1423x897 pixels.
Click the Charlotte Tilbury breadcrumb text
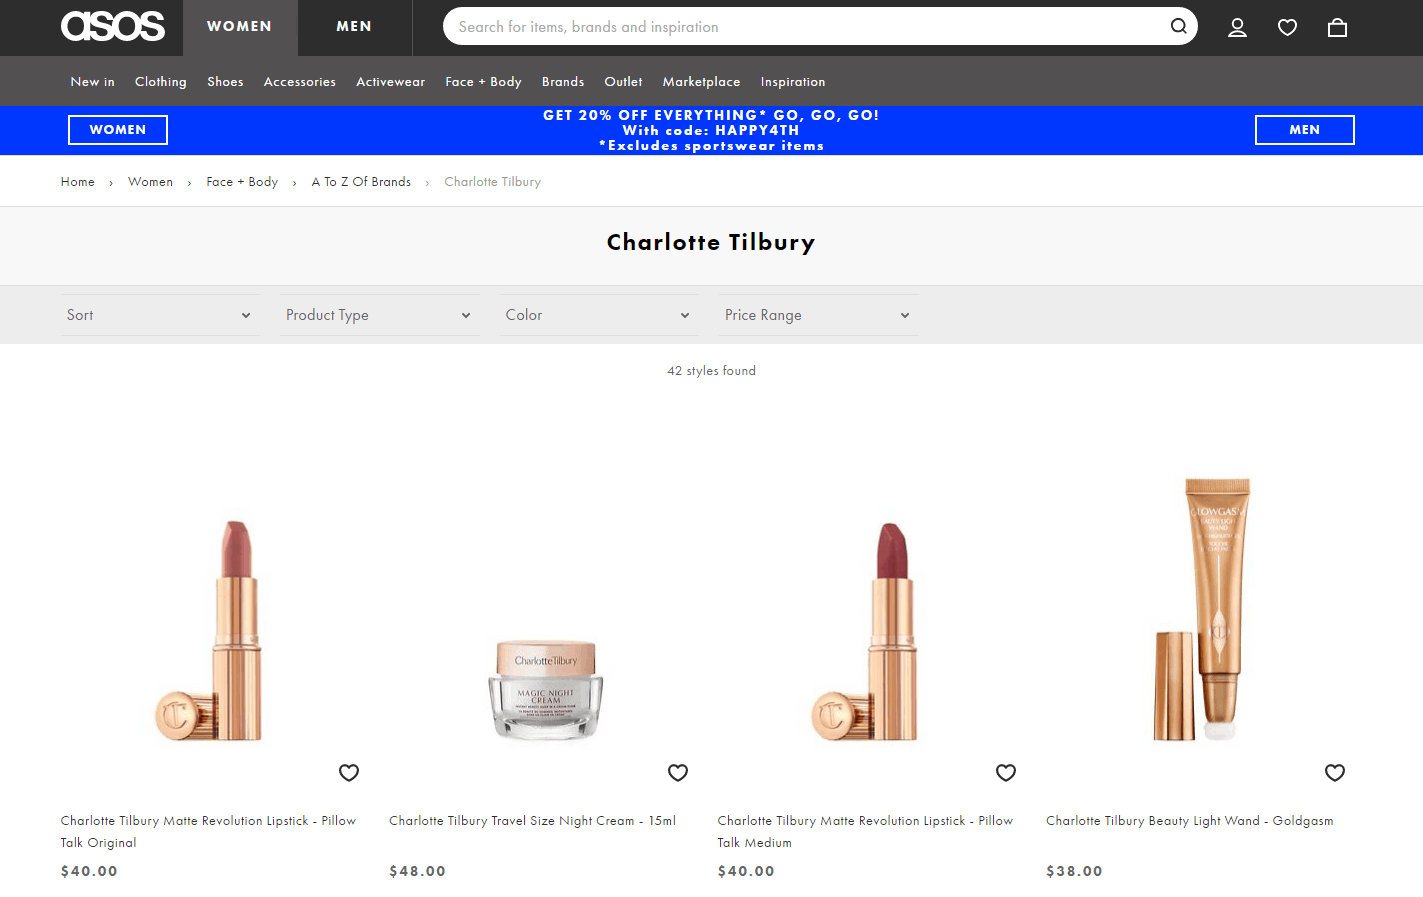tap(493, 182)
